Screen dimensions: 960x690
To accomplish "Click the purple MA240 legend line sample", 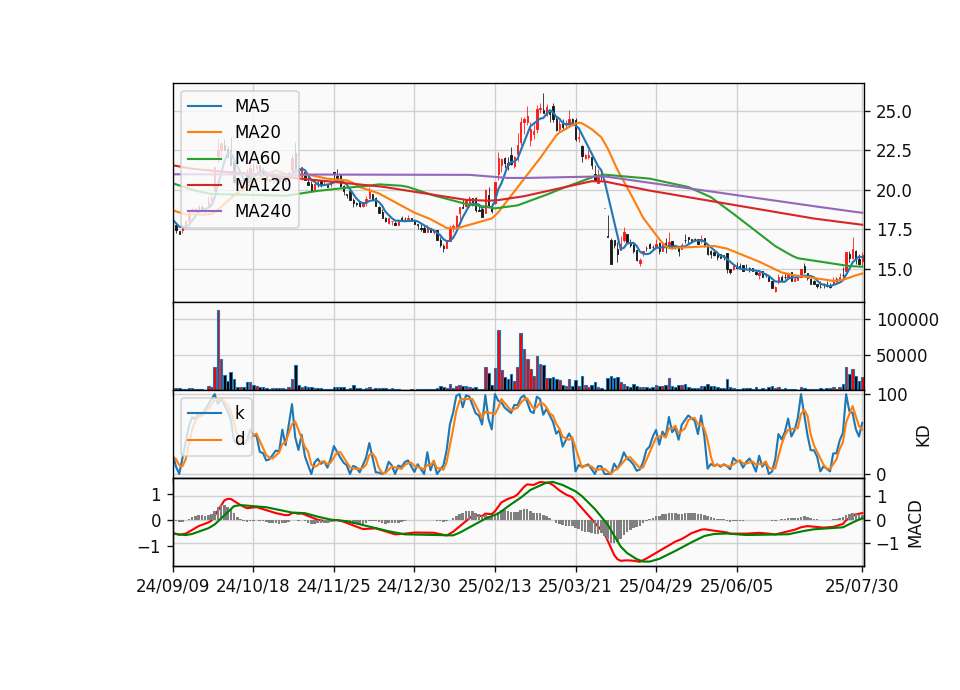I will 204,211.
